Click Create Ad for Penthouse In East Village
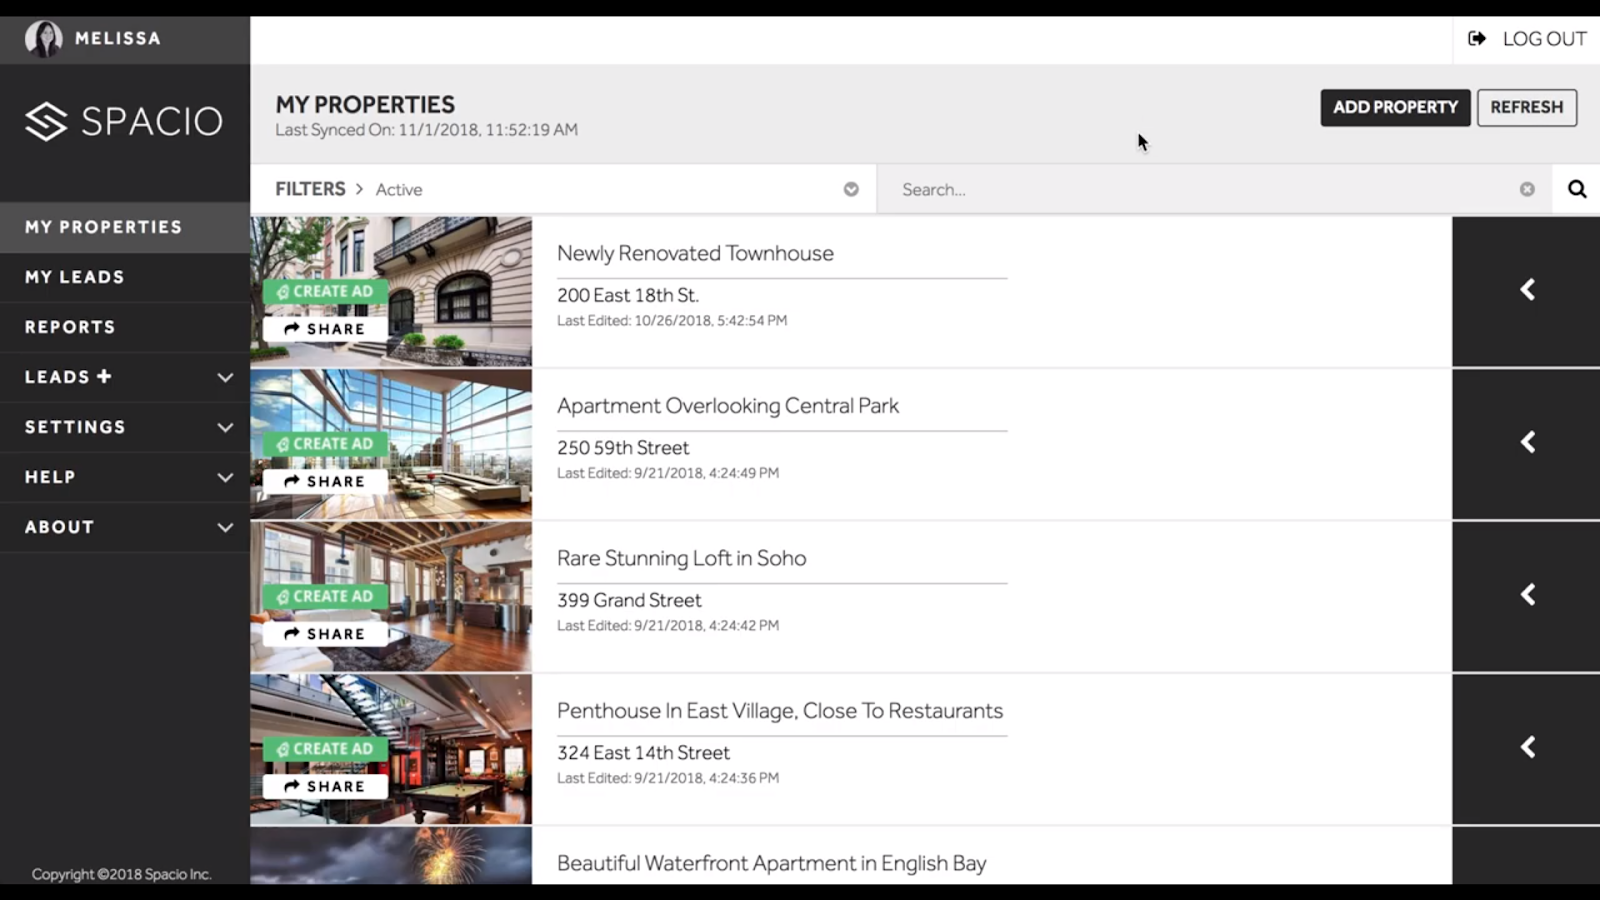The height and width of the screenshot is (900, 1600). click(324, 748)
